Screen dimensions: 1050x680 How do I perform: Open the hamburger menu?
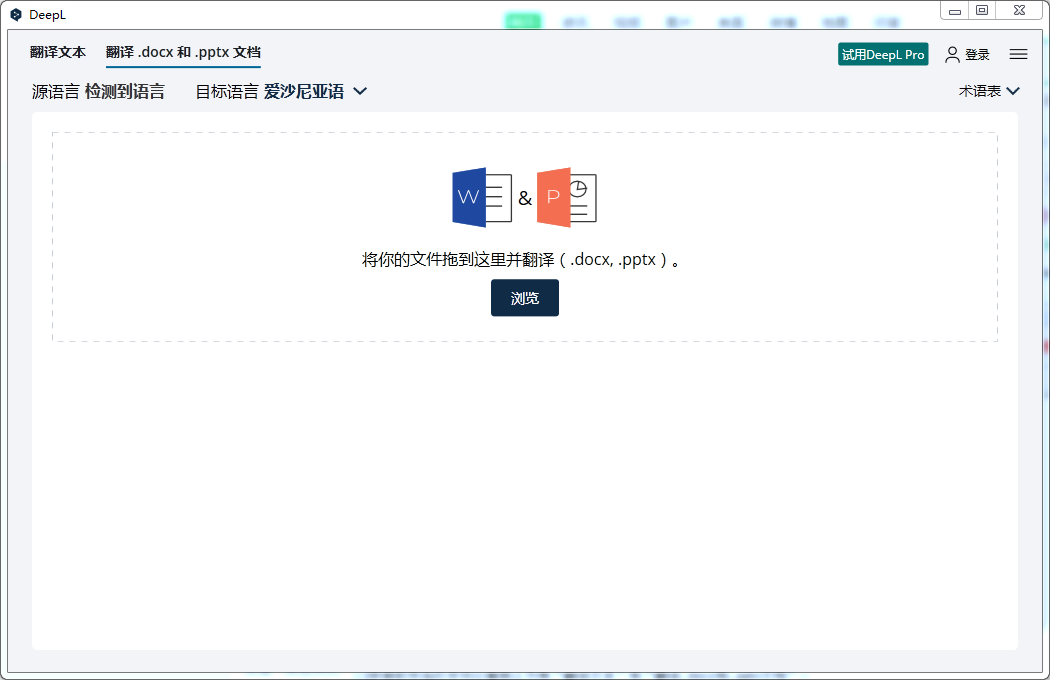point(1018,55)
